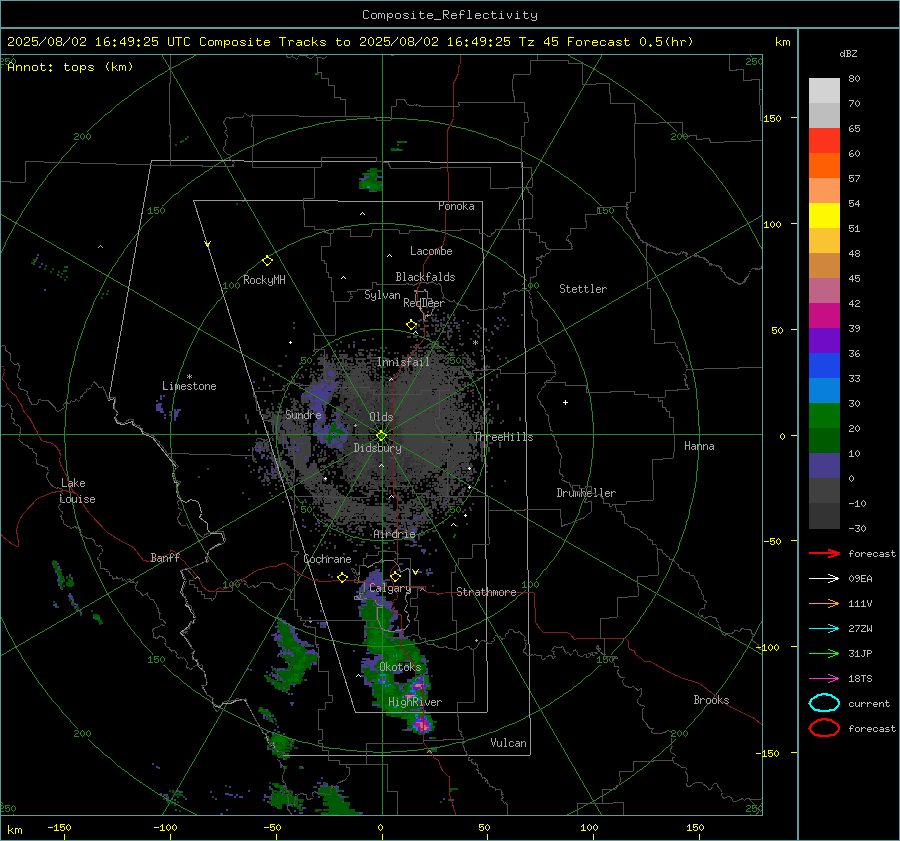Select the orange 111V track arrow
Screen dimensions: 900x841
pos(824,603)
